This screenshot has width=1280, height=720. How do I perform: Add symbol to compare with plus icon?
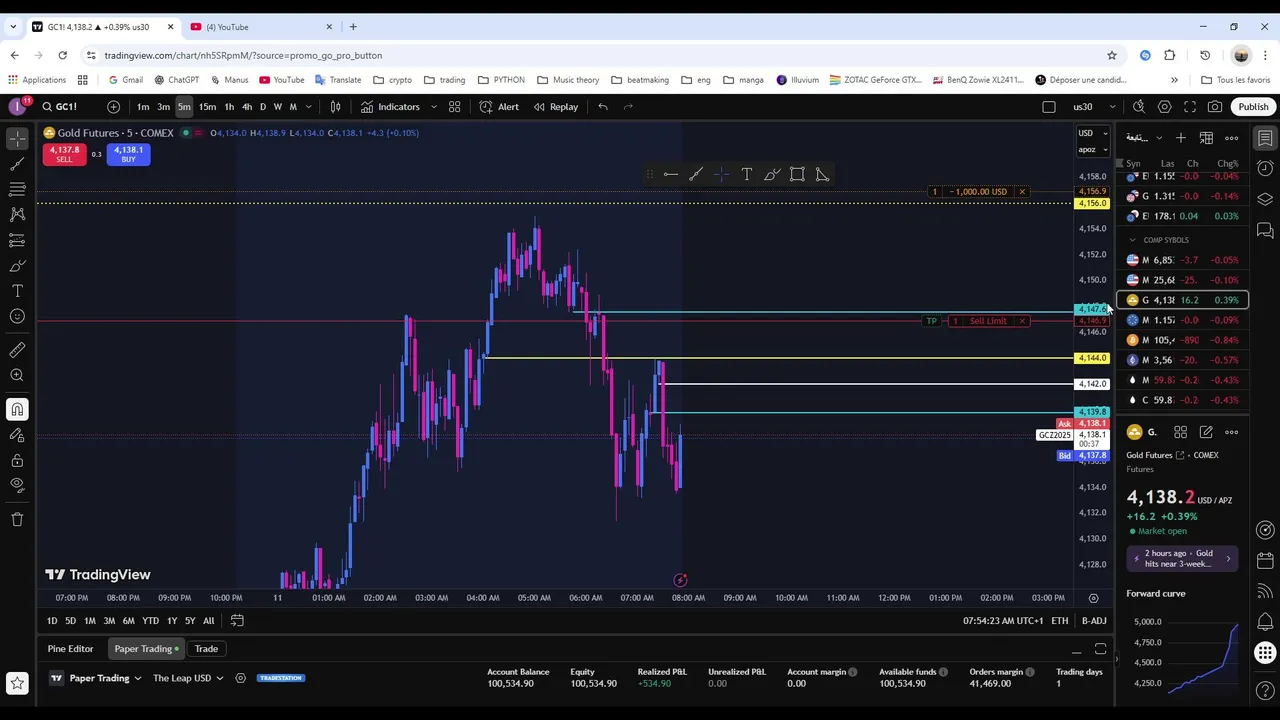click(x=113, y=107)
